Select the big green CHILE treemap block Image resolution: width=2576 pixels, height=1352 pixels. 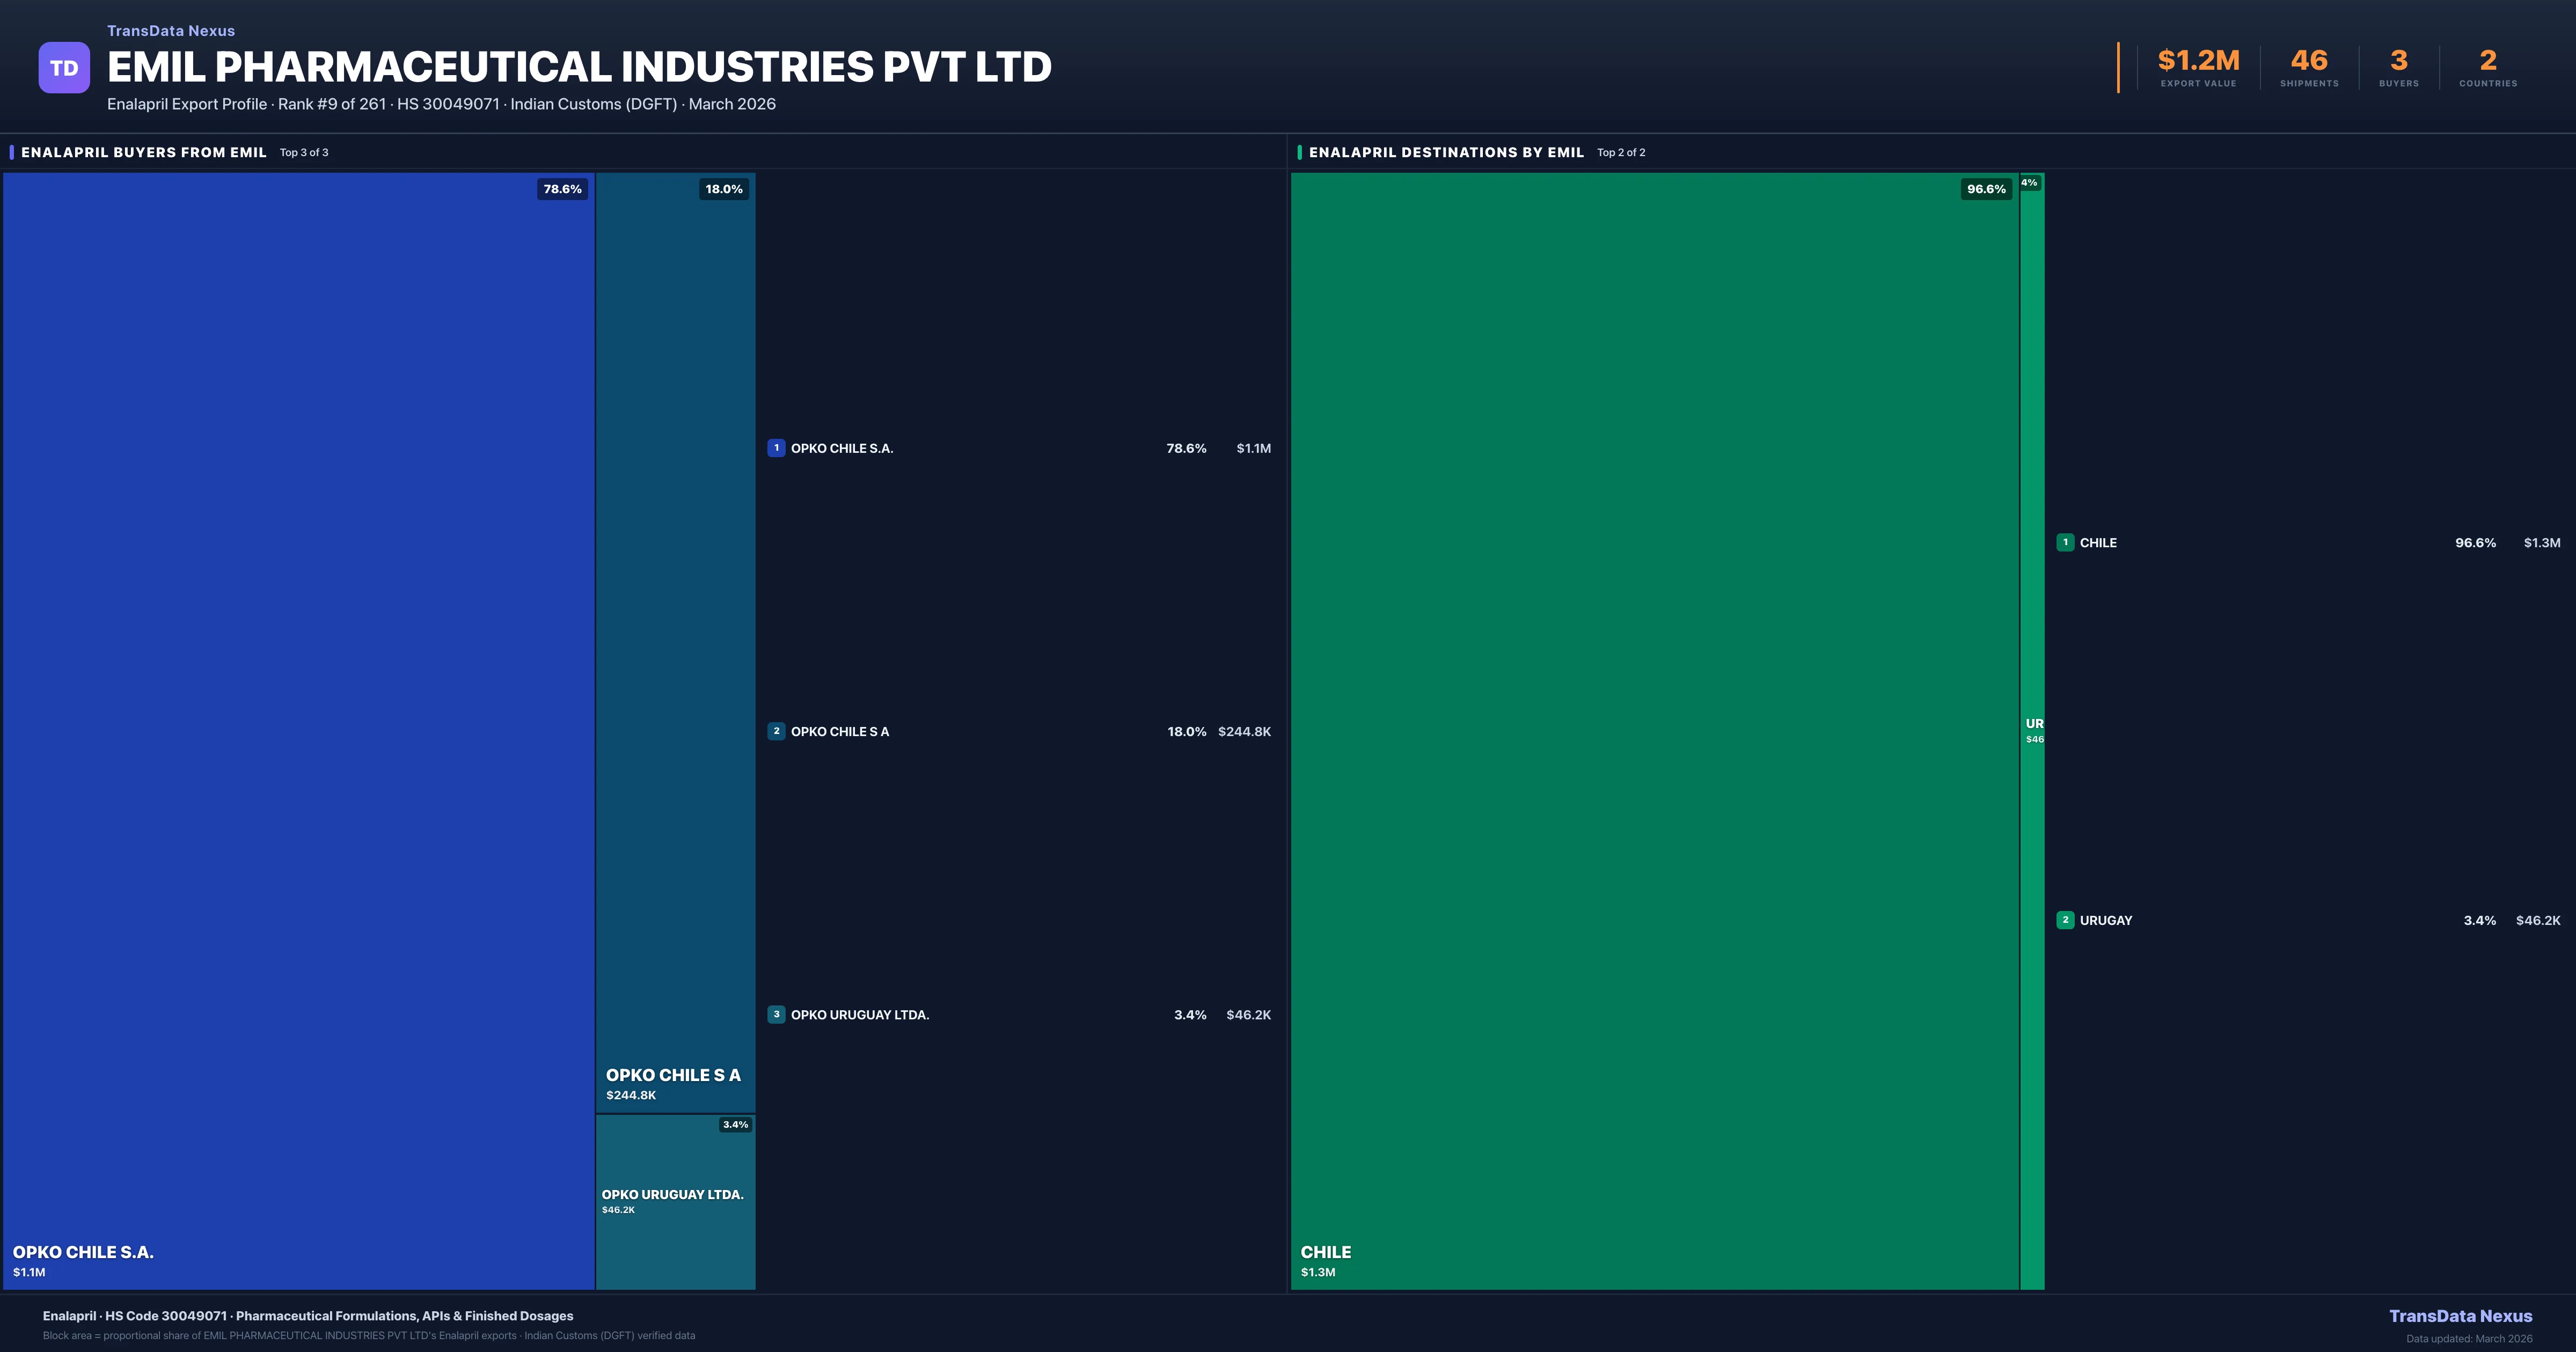[1655, 730]
